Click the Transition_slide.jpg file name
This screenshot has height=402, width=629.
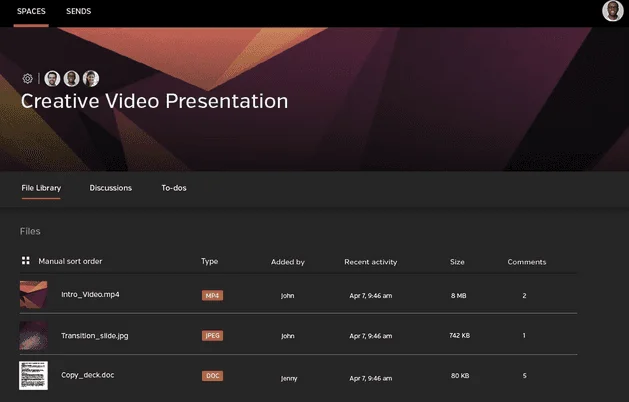pyautogui.click(x=95, y=336)
